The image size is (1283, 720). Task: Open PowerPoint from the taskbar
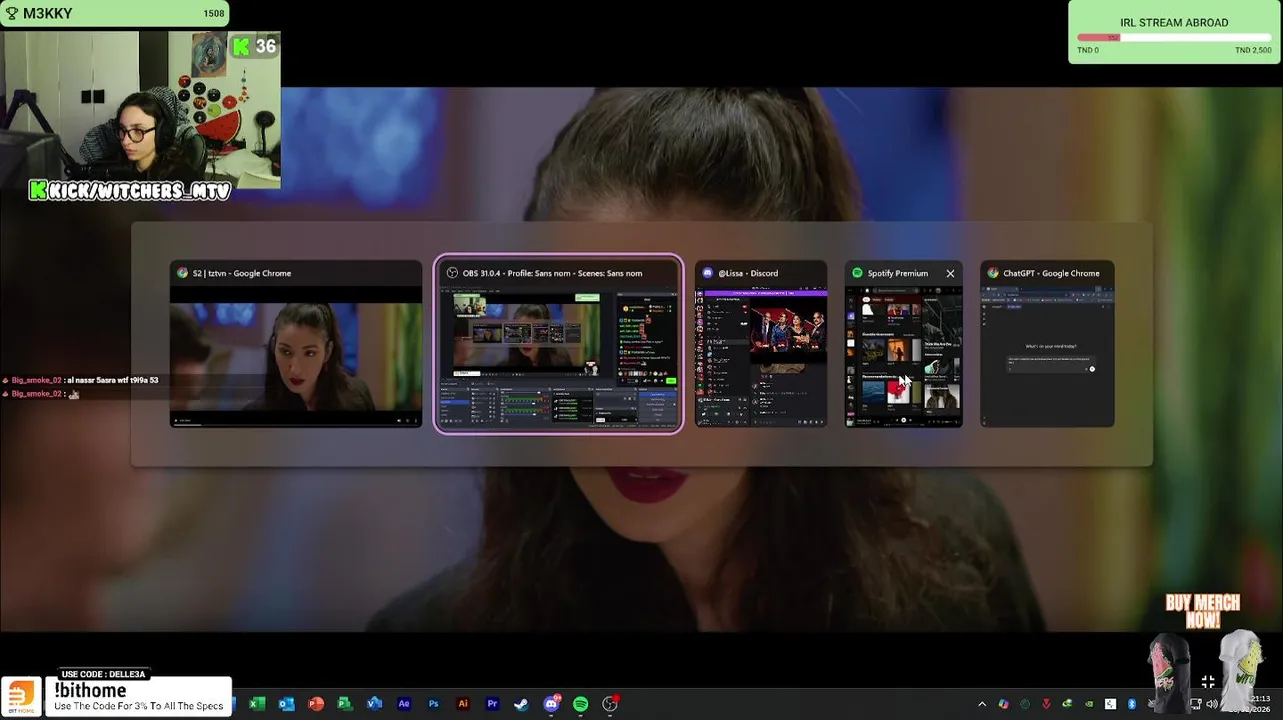[316, 704]
